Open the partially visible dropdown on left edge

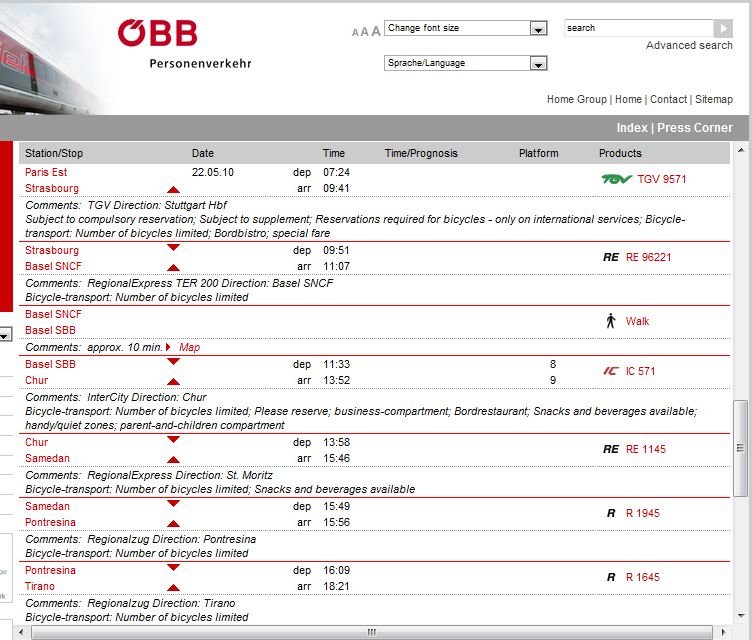coord(5,334)
